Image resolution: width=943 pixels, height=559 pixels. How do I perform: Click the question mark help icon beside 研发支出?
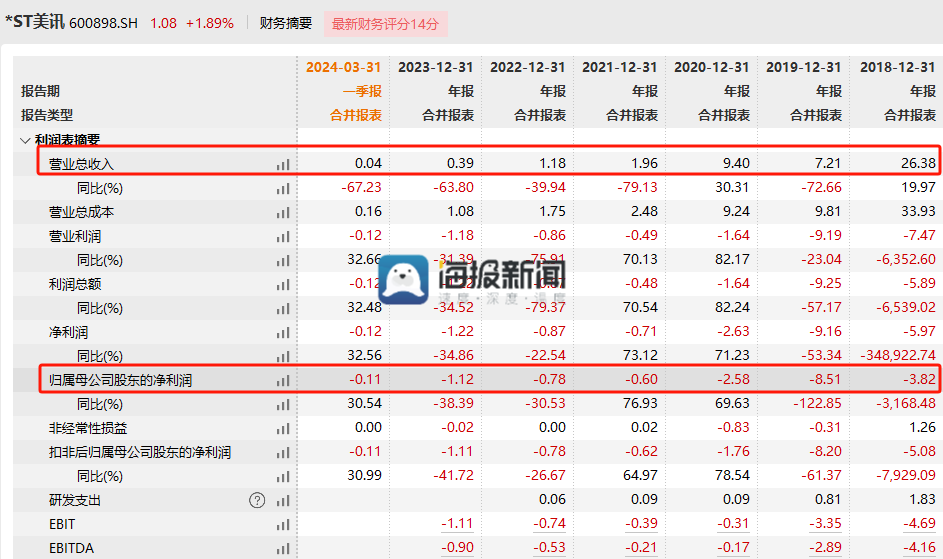(257, 500)
